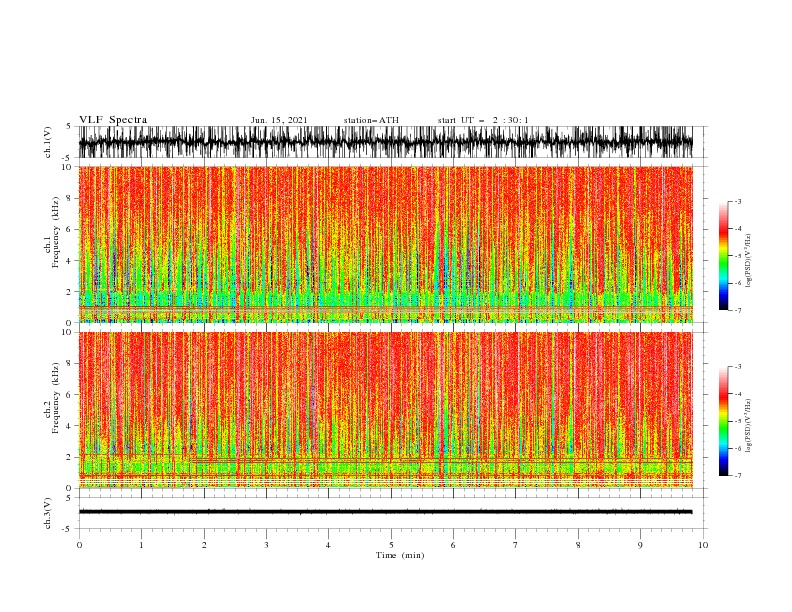This screenshot has height=612, width=792.
Task: Click the 'station=ATH' label
Action: [371, 120]
